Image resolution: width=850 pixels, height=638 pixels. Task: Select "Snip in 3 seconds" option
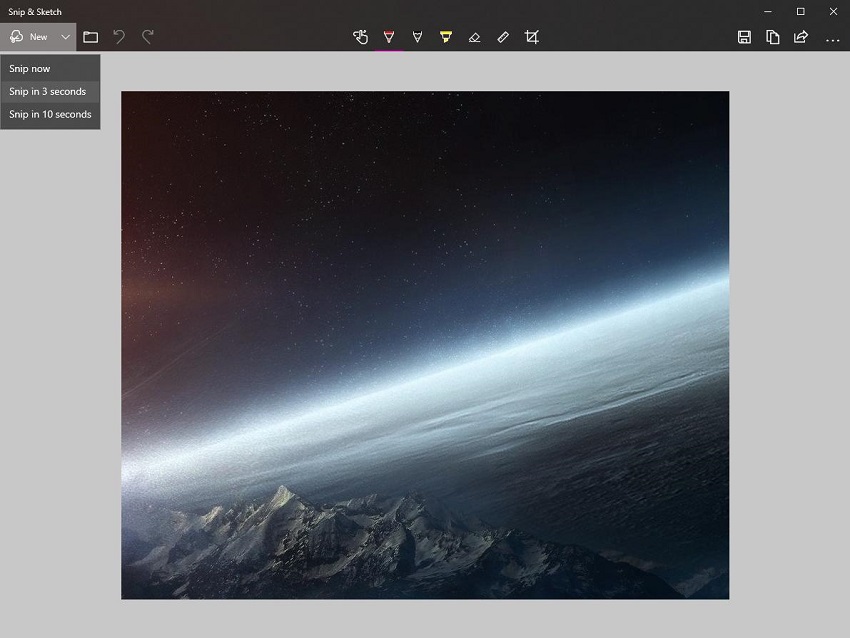click(48, 91)
